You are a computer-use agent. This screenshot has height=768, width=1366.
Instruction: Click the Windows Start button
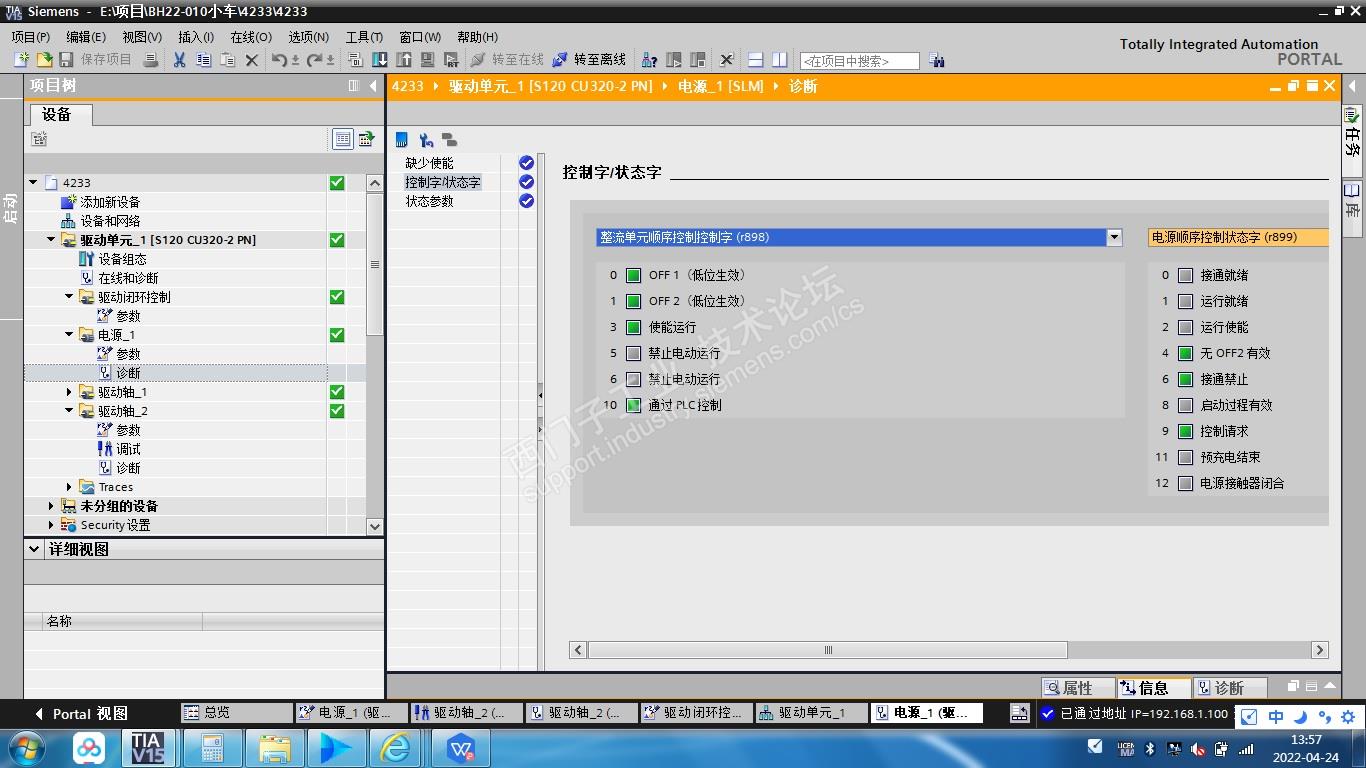point(26,747)
